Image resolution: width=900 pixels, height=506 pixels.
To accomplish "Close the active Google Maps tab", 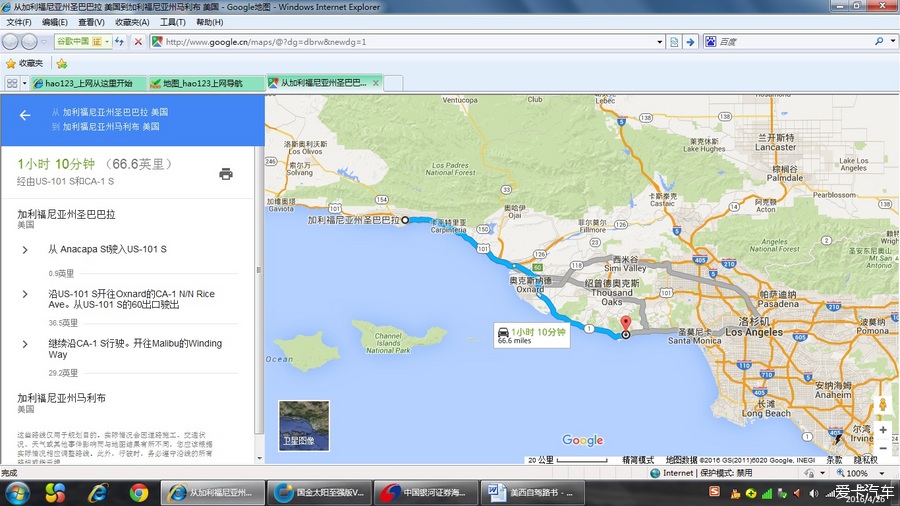I will coord(375,83).
